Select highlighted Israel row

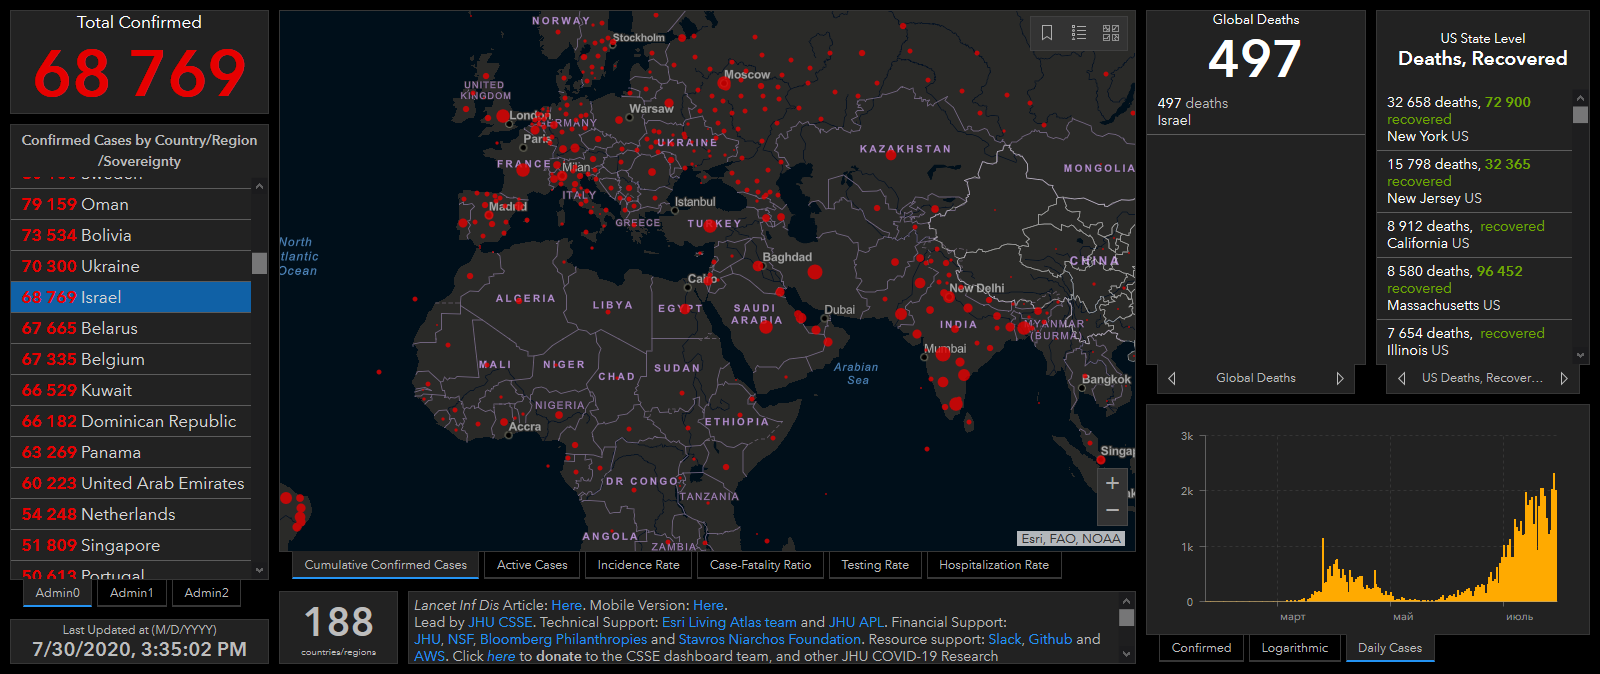tap(131, 297)
